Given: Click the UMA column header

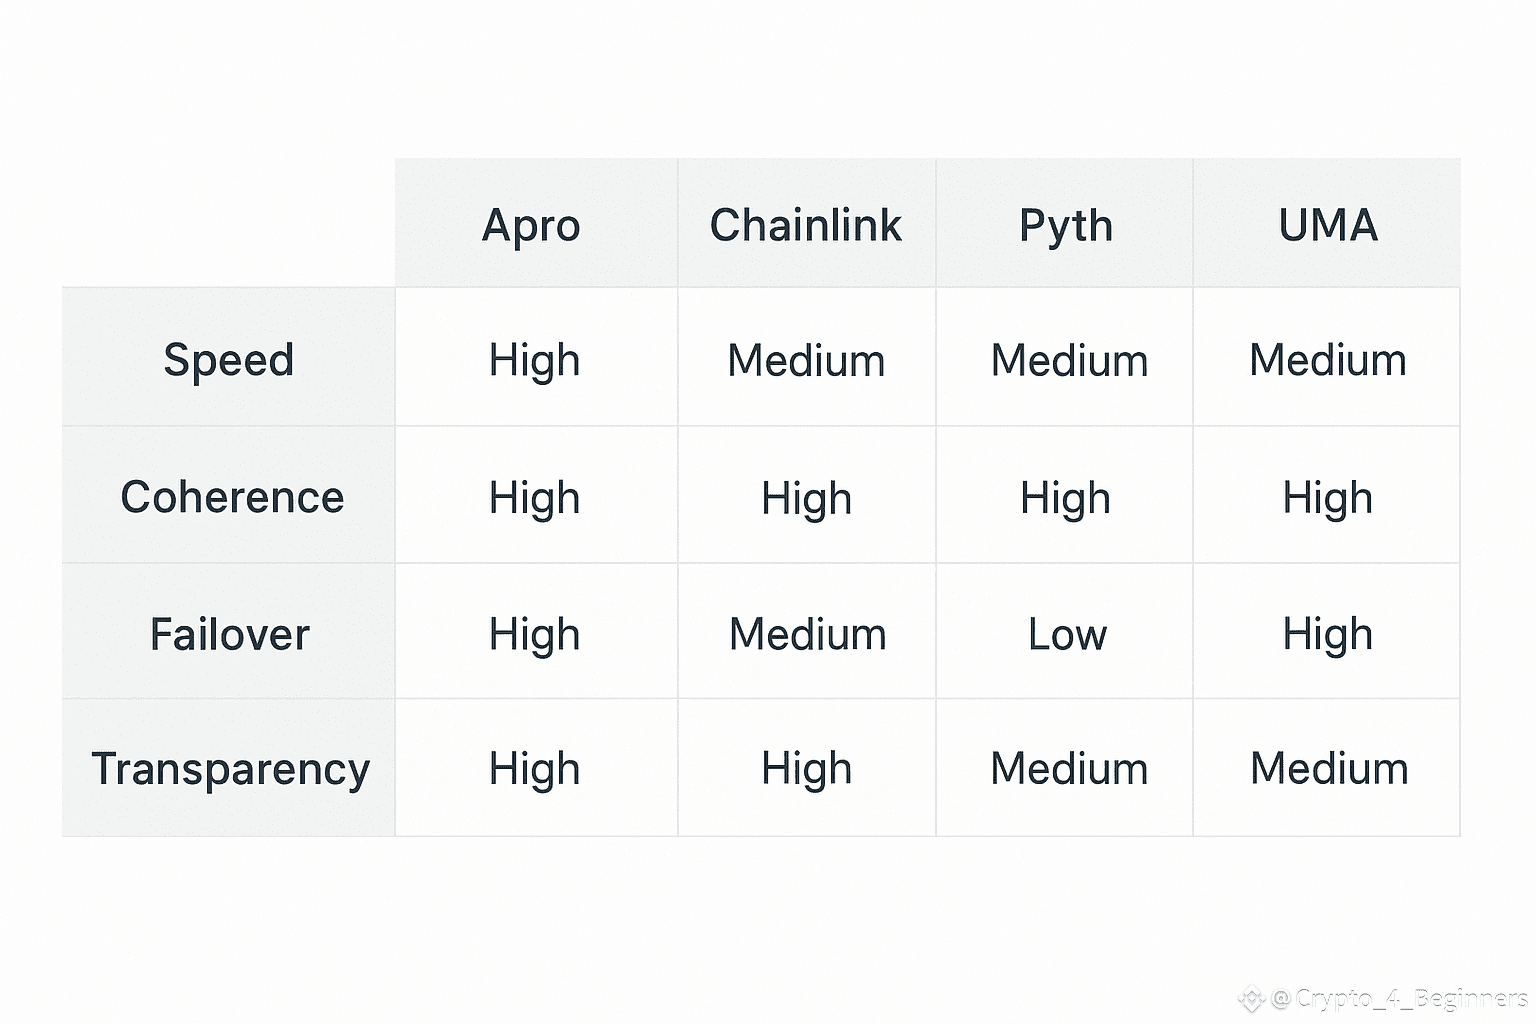Looking at the screenshot, I should 1328,225.
